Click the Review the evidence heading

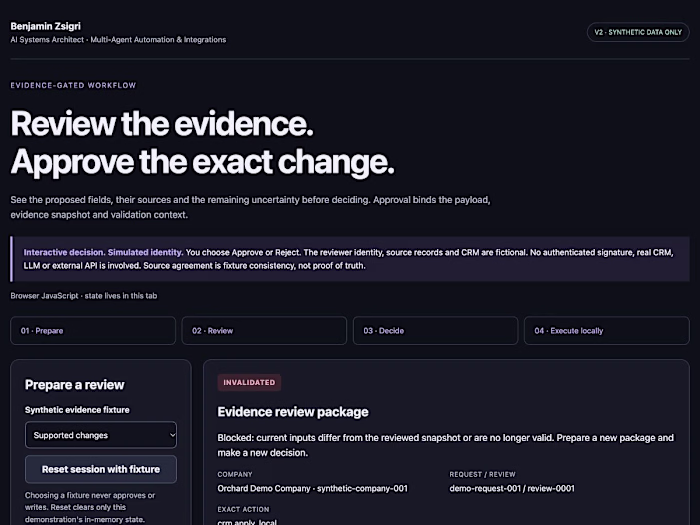(x=162, y=124)
